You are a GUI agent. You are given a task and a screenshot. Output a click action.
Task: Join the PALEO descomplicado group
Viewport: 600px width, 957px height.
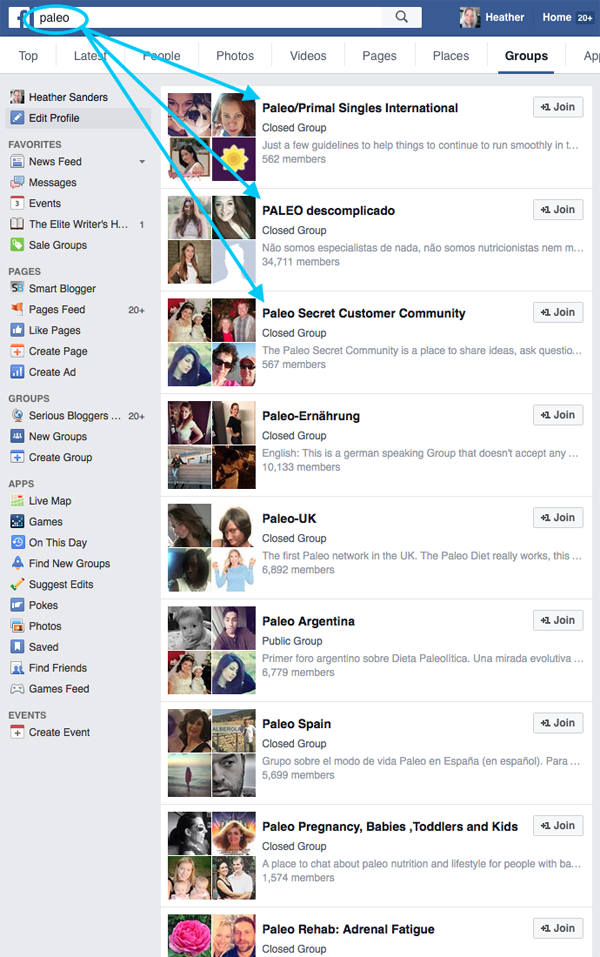(x=558, y=209)
